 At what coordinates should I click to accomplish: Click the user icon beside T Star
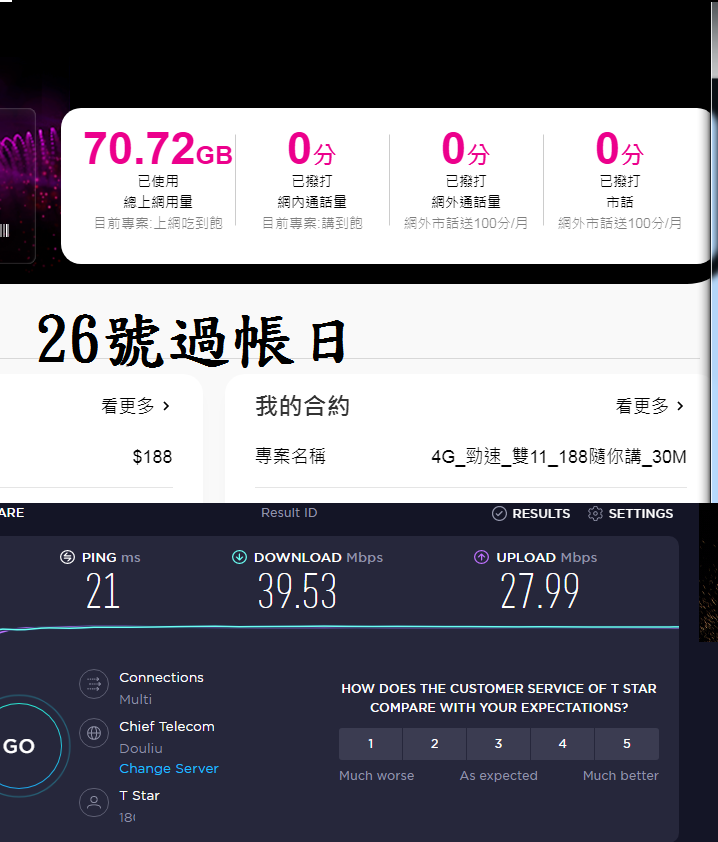[94, 802]
